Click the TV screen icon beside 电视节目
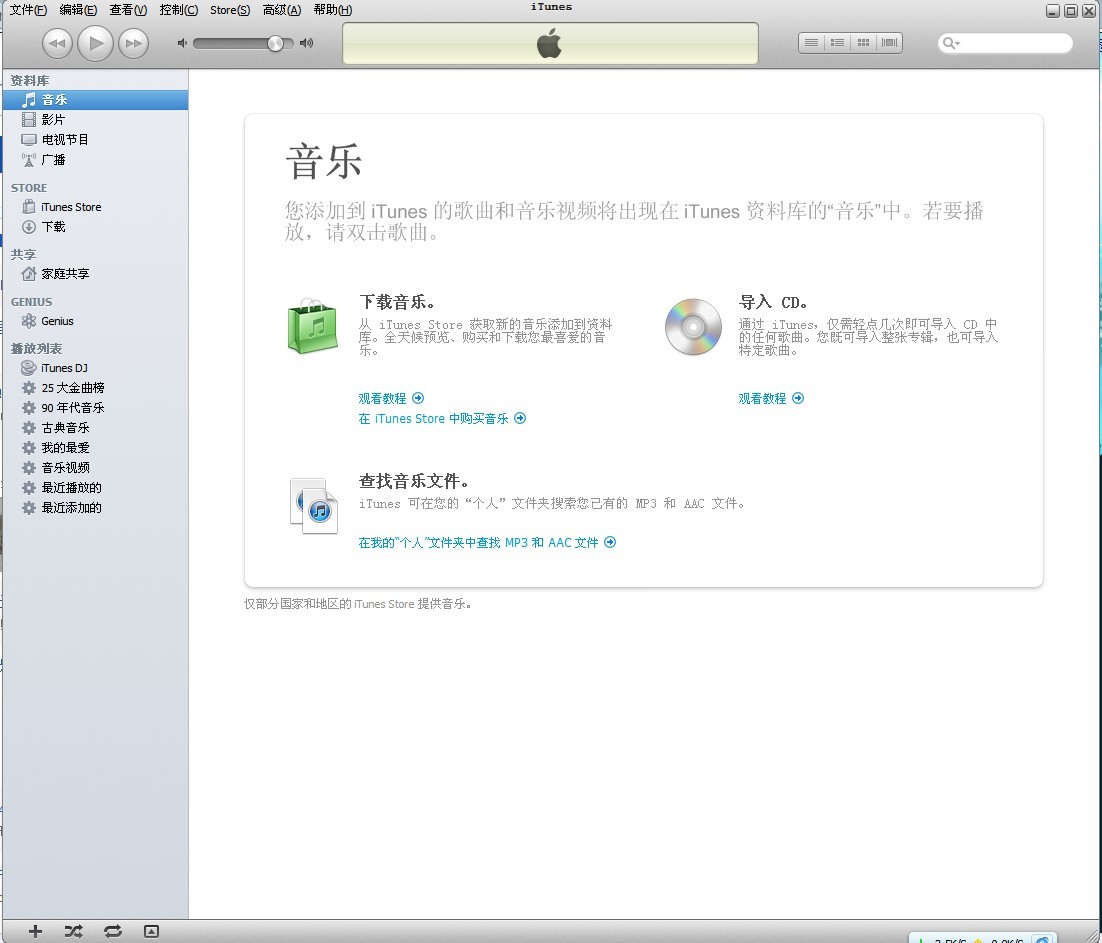 [29, 140]
